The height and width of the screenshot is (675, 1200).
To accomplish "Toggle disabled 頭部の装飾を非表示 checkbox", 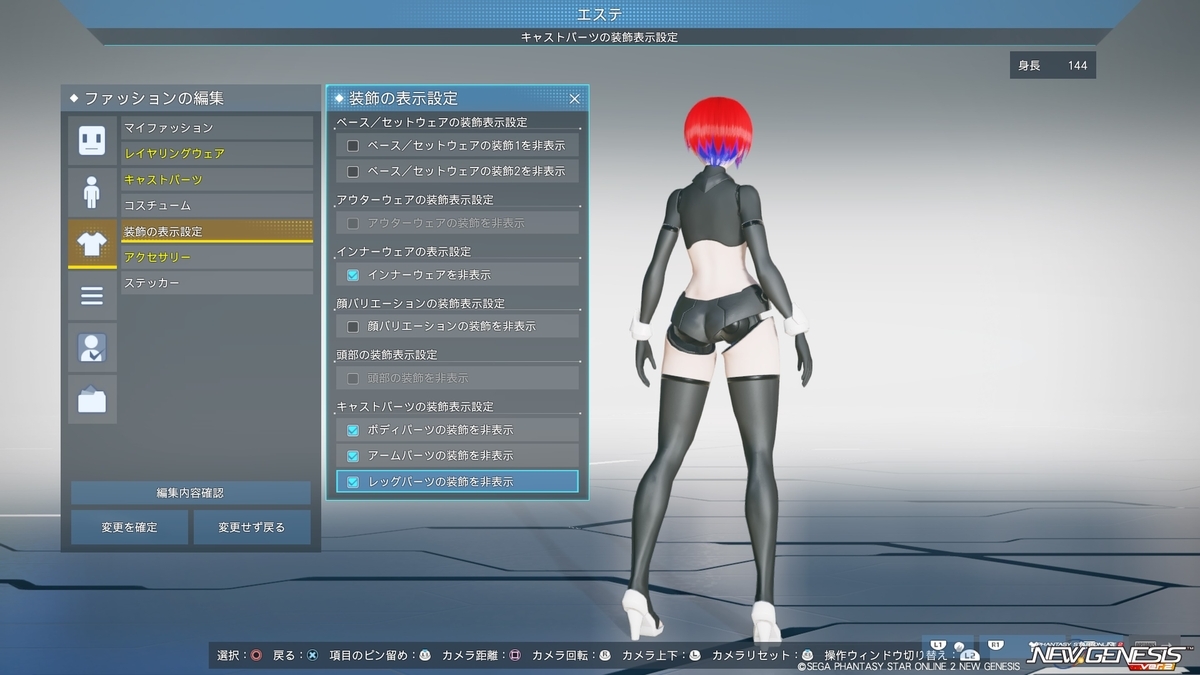I will pos(353,378).
